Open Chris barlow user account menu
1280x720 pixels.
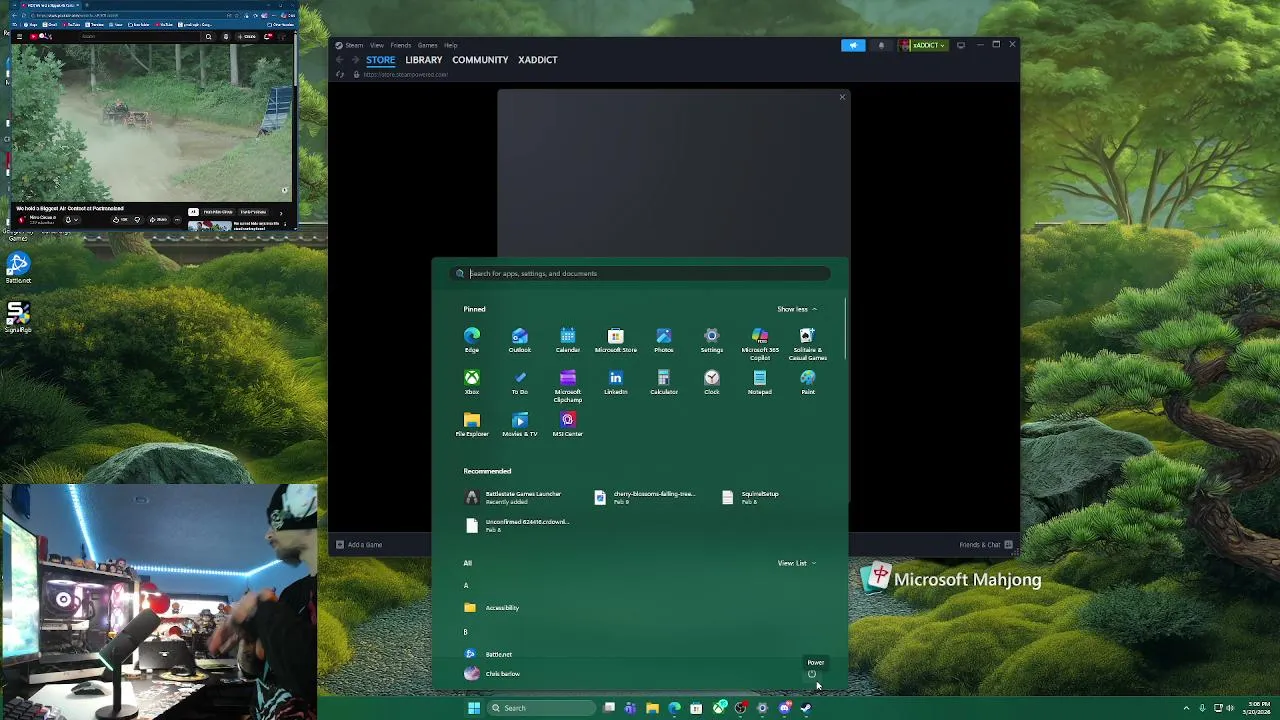point(492,674)
